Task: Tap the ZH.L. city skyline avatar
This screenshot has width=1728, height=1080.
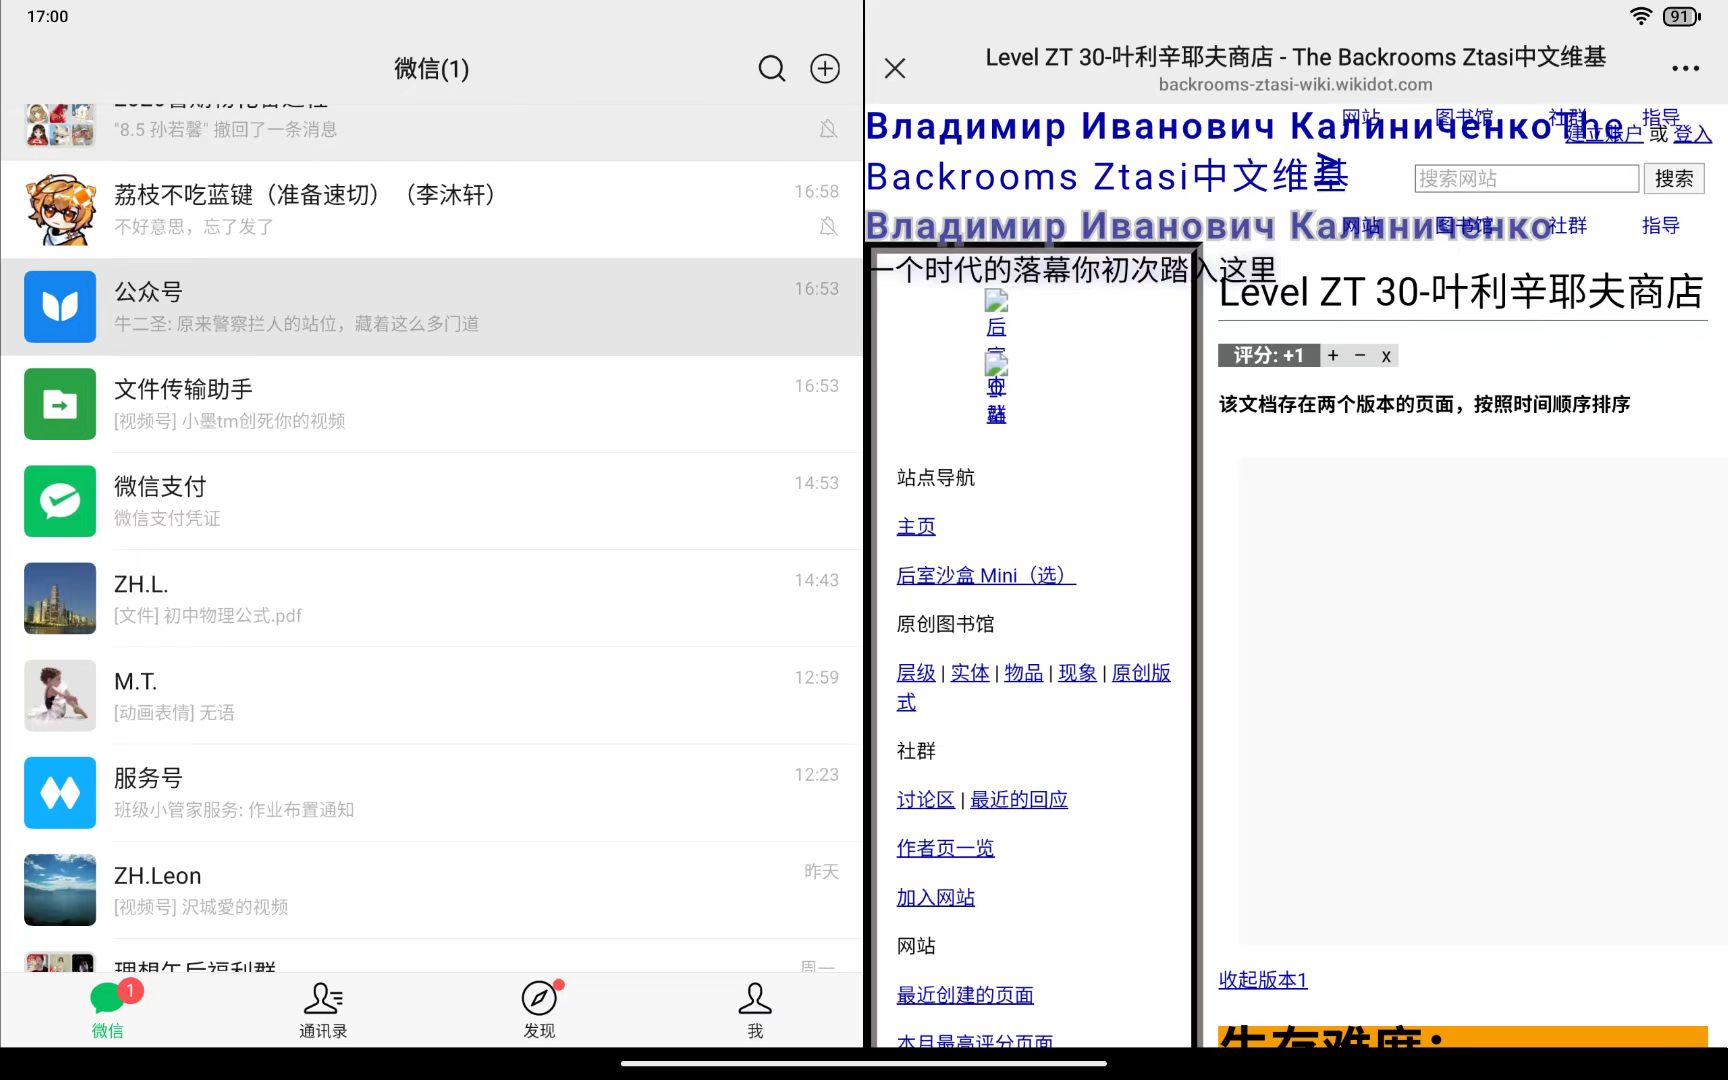Action: [60, 598]
